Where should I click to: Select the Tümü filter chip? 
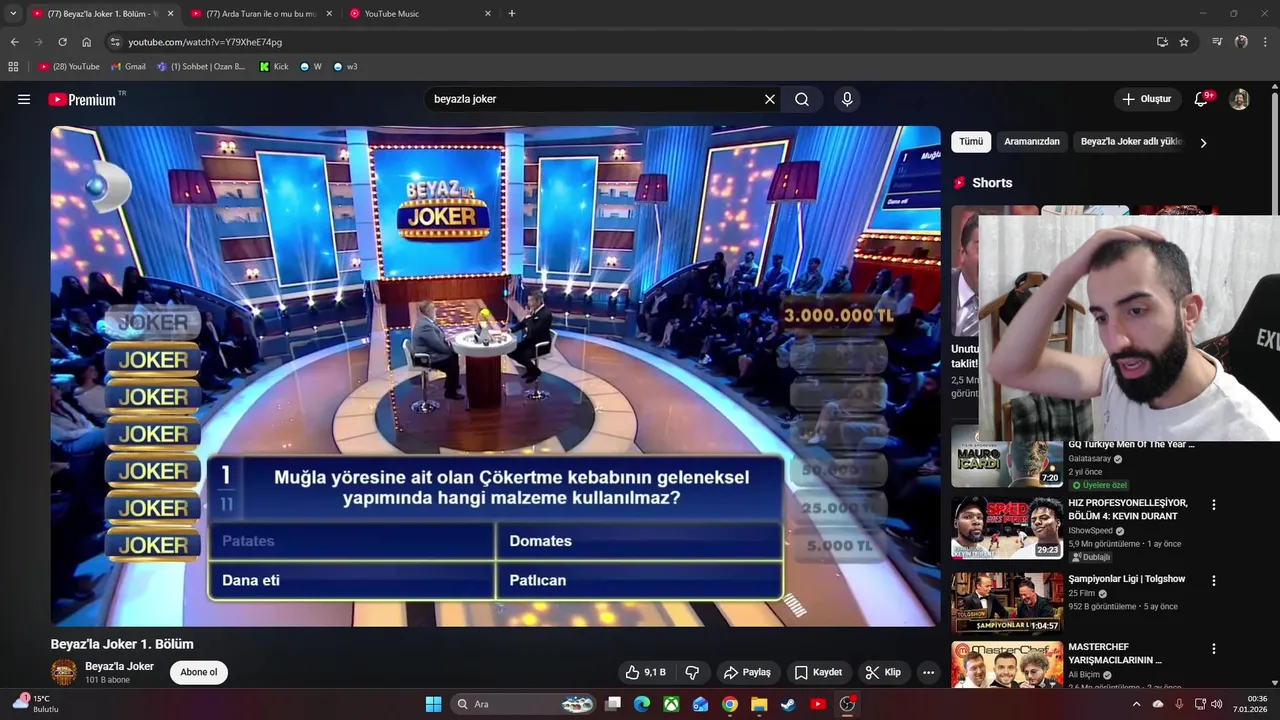(971, 142)
